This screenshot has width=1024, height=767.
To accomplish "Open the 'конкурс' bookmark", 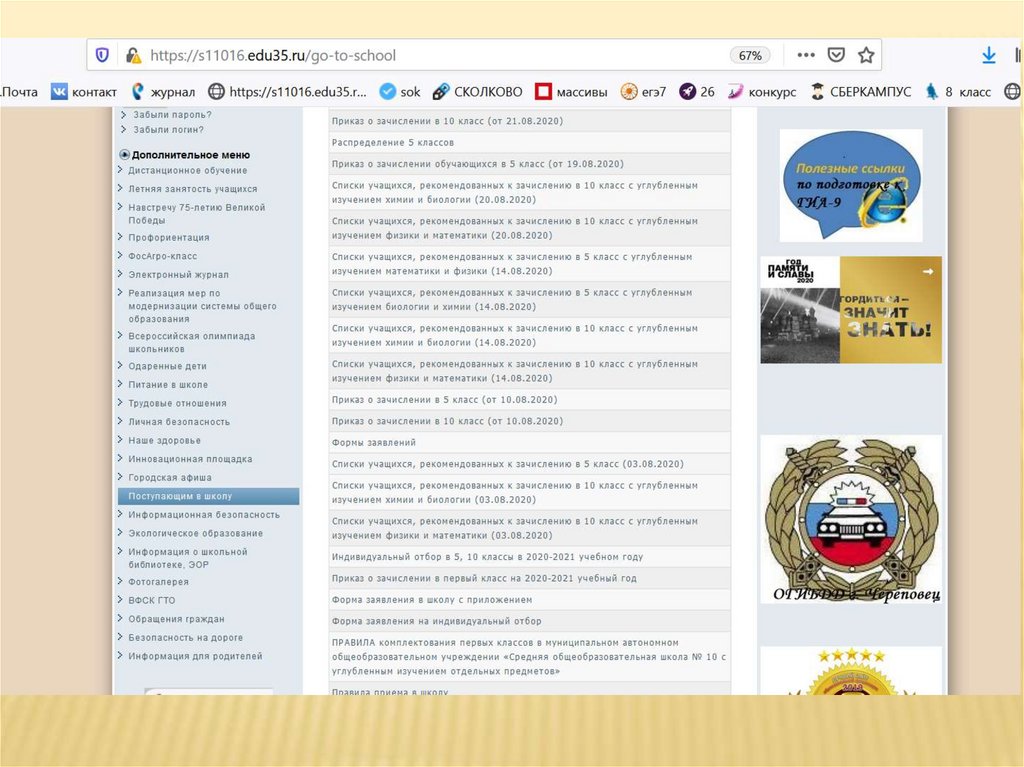I will pyautogui.click(x=762, y=92).
